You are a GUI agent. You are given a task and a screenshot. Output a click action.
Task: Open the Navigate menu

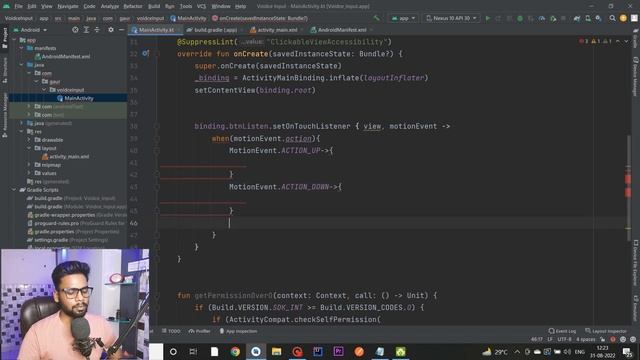68,7
